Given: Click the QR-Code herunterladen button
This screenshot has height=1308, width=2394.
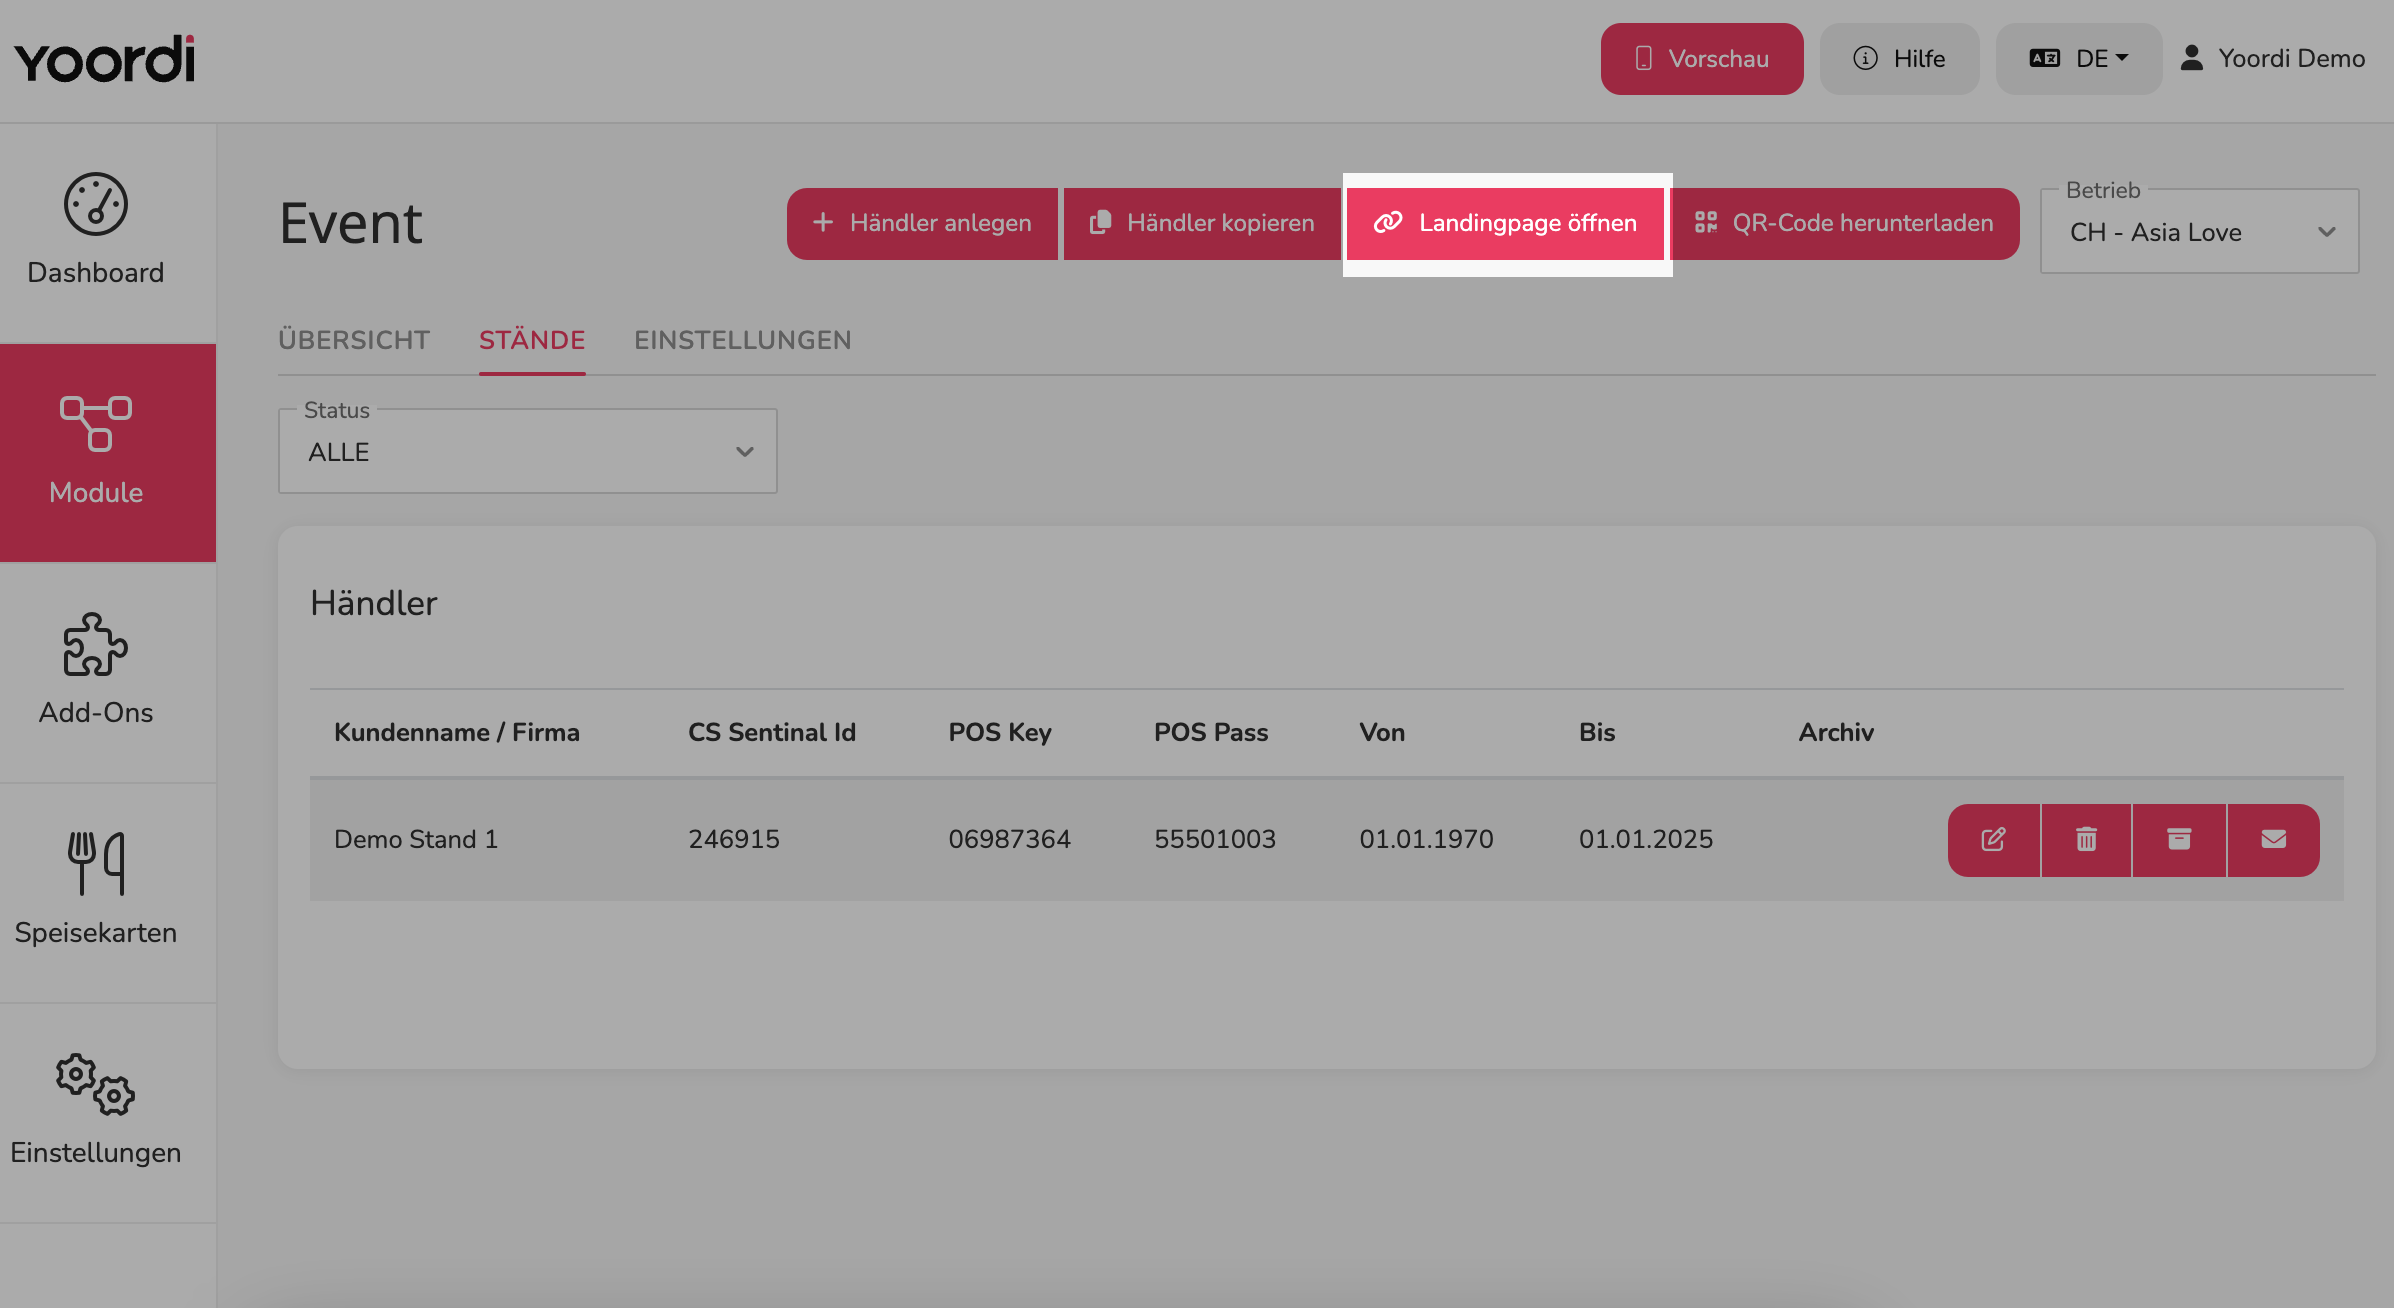Looking at the screenshot, I should click(1844, 223).
